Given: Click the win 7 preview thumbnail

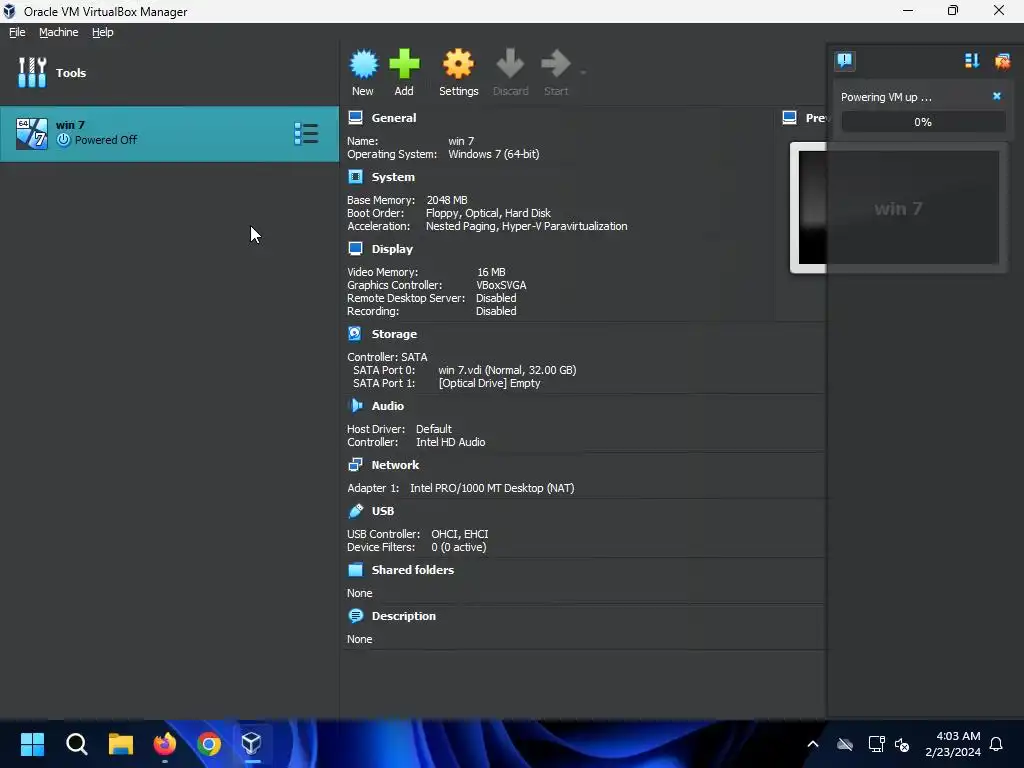Looking at the screenshot, I should click(899, 208).
